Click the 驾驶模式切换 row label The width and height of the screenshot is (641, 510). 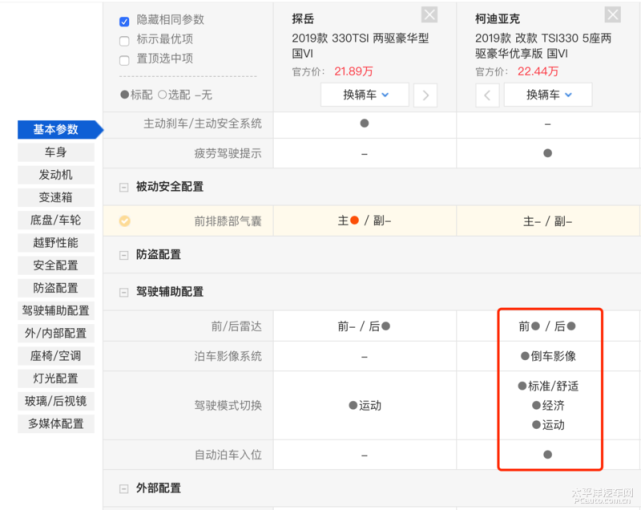[x=228, y=406]
